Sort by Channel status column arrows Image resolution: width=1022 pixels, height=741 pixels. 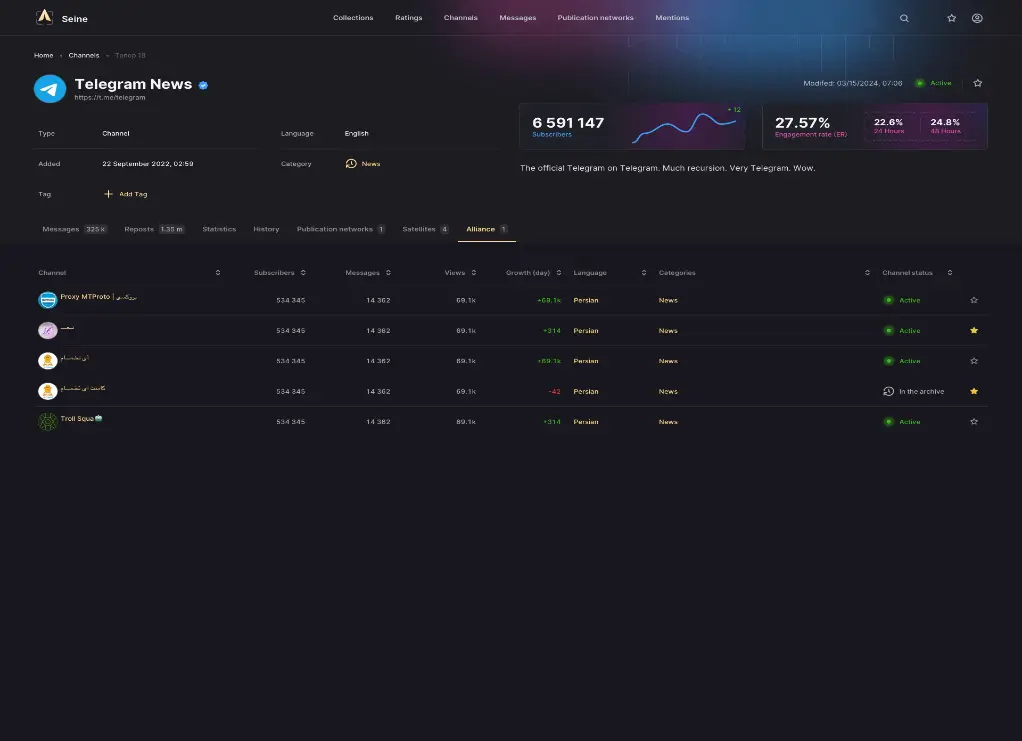pos(950,272)
